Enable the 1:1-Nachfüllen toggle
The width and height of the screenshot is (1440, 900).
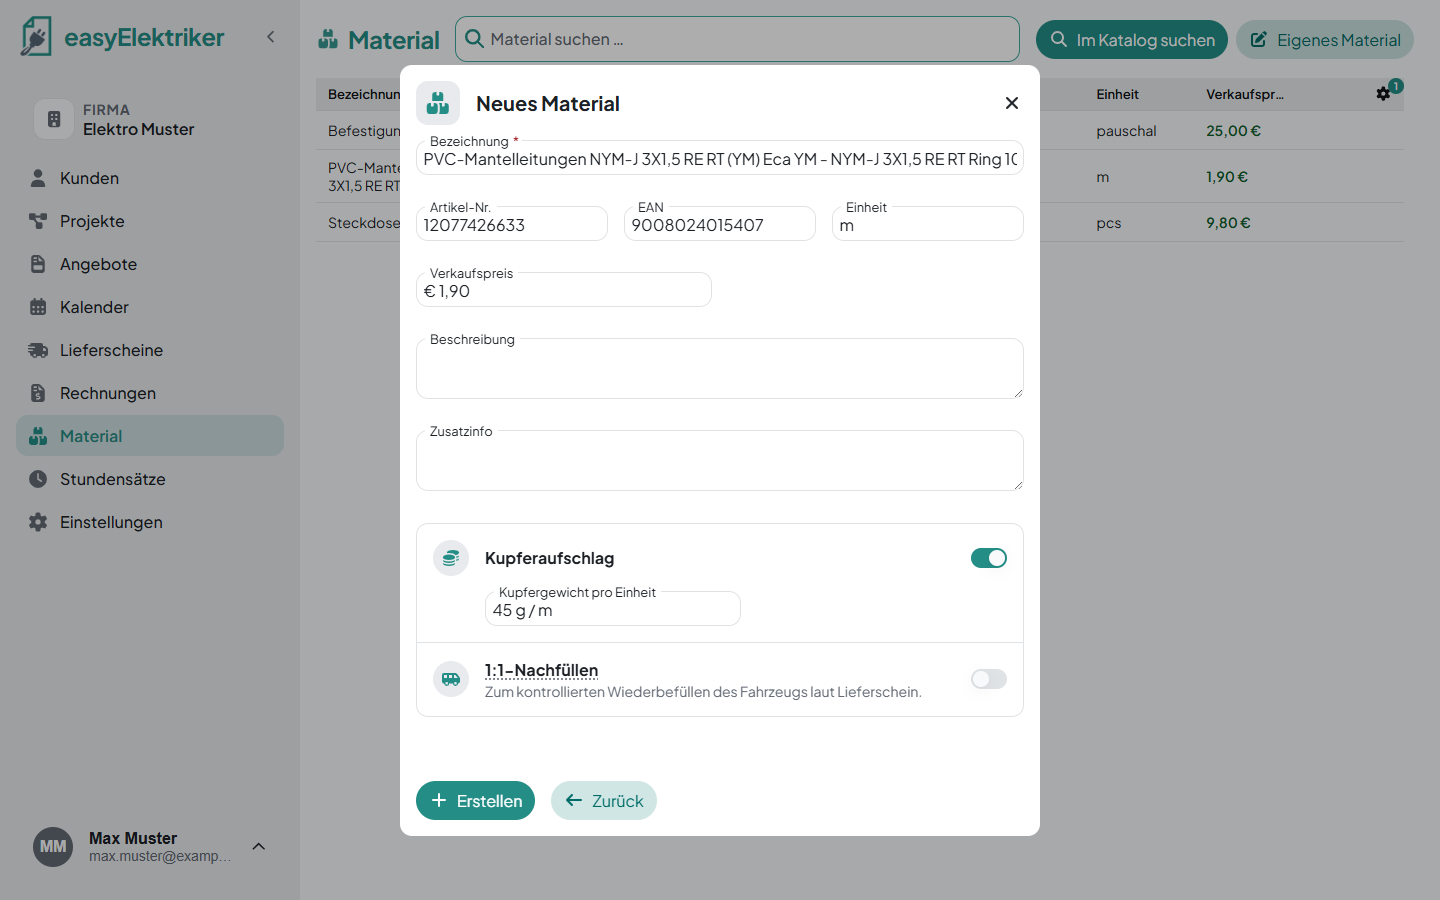click(989, 679)
